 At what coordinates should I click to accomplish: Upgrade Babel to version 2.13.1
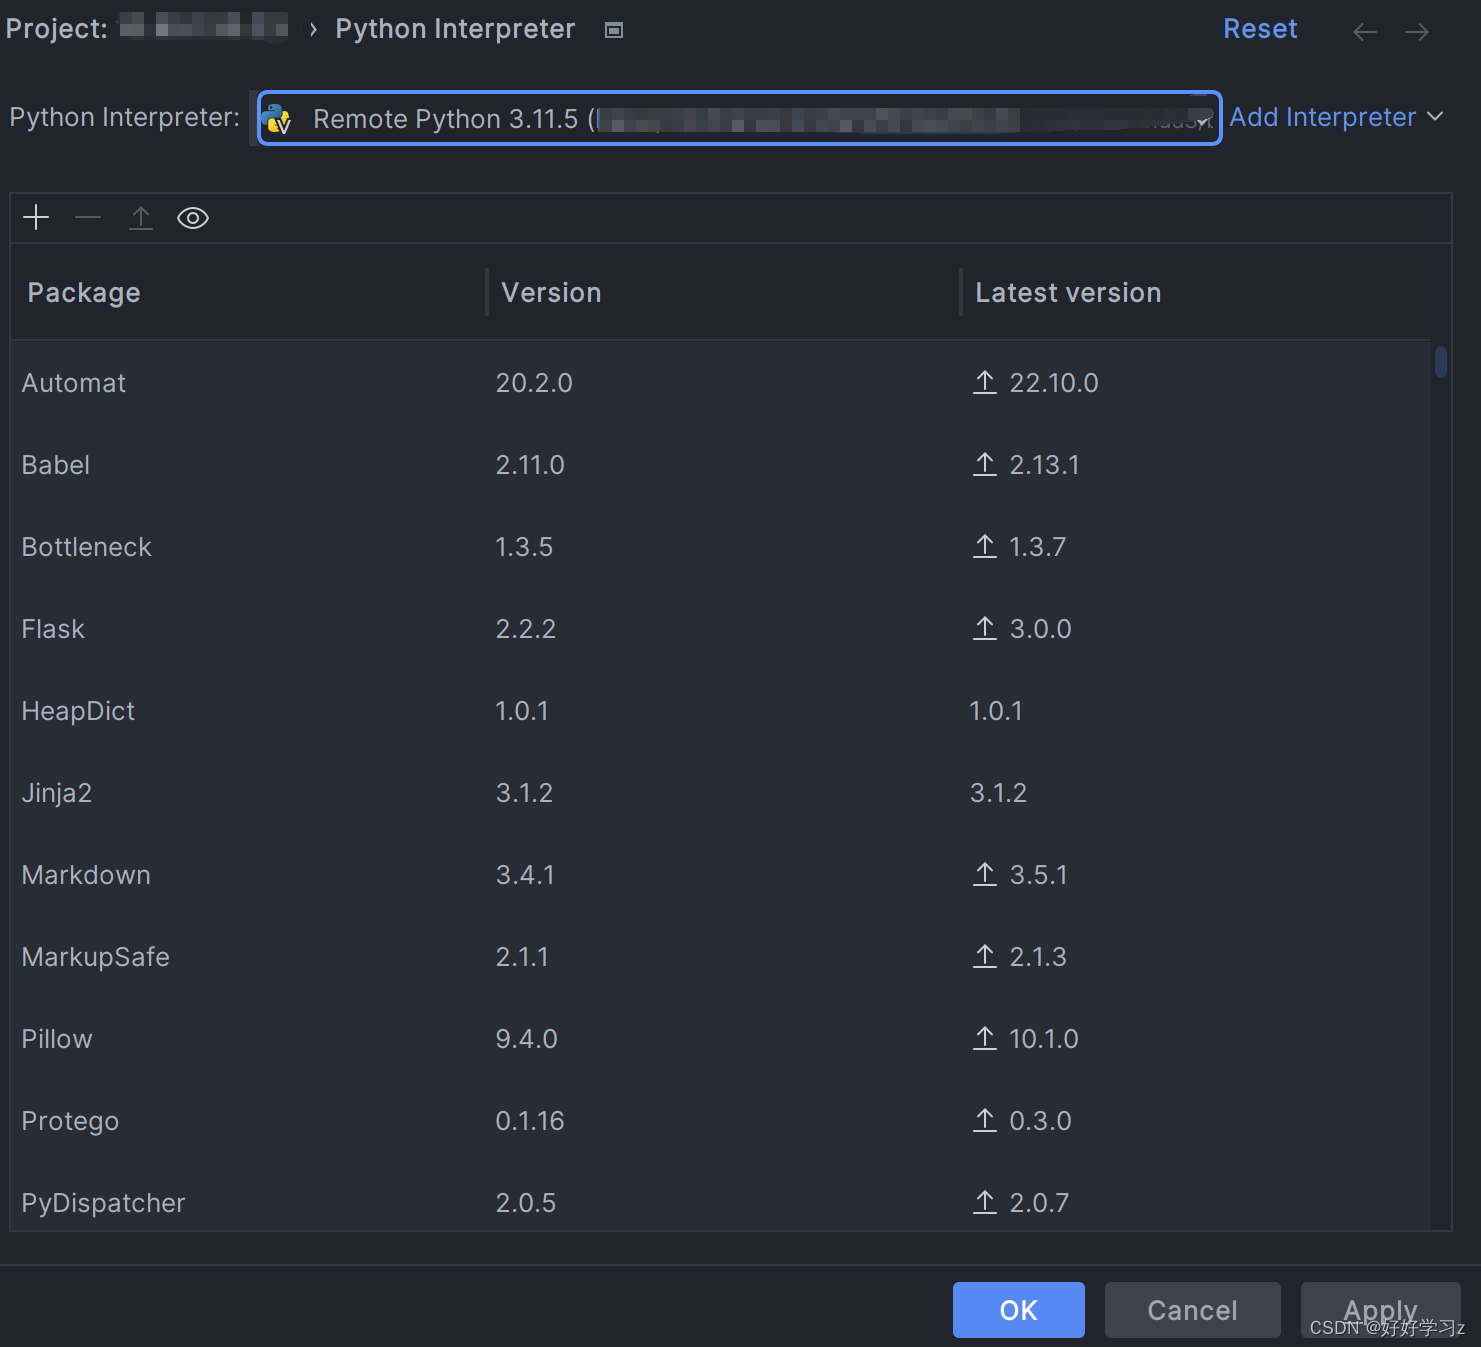pyautogui.click(x=984, y=464)
